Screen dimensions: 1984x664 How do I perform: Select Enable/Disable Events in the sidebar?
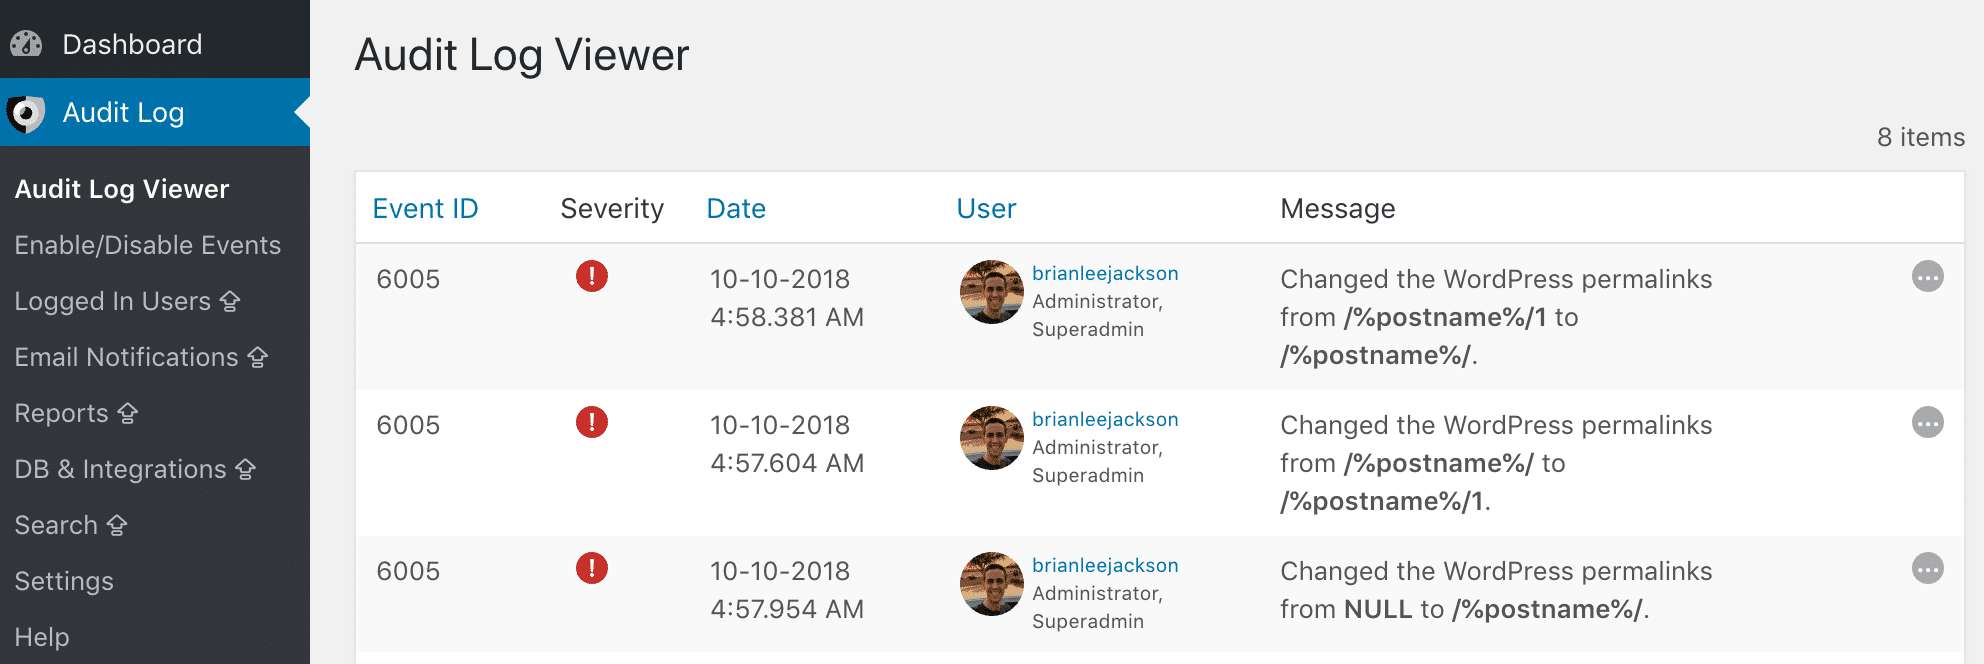[147, 244]
